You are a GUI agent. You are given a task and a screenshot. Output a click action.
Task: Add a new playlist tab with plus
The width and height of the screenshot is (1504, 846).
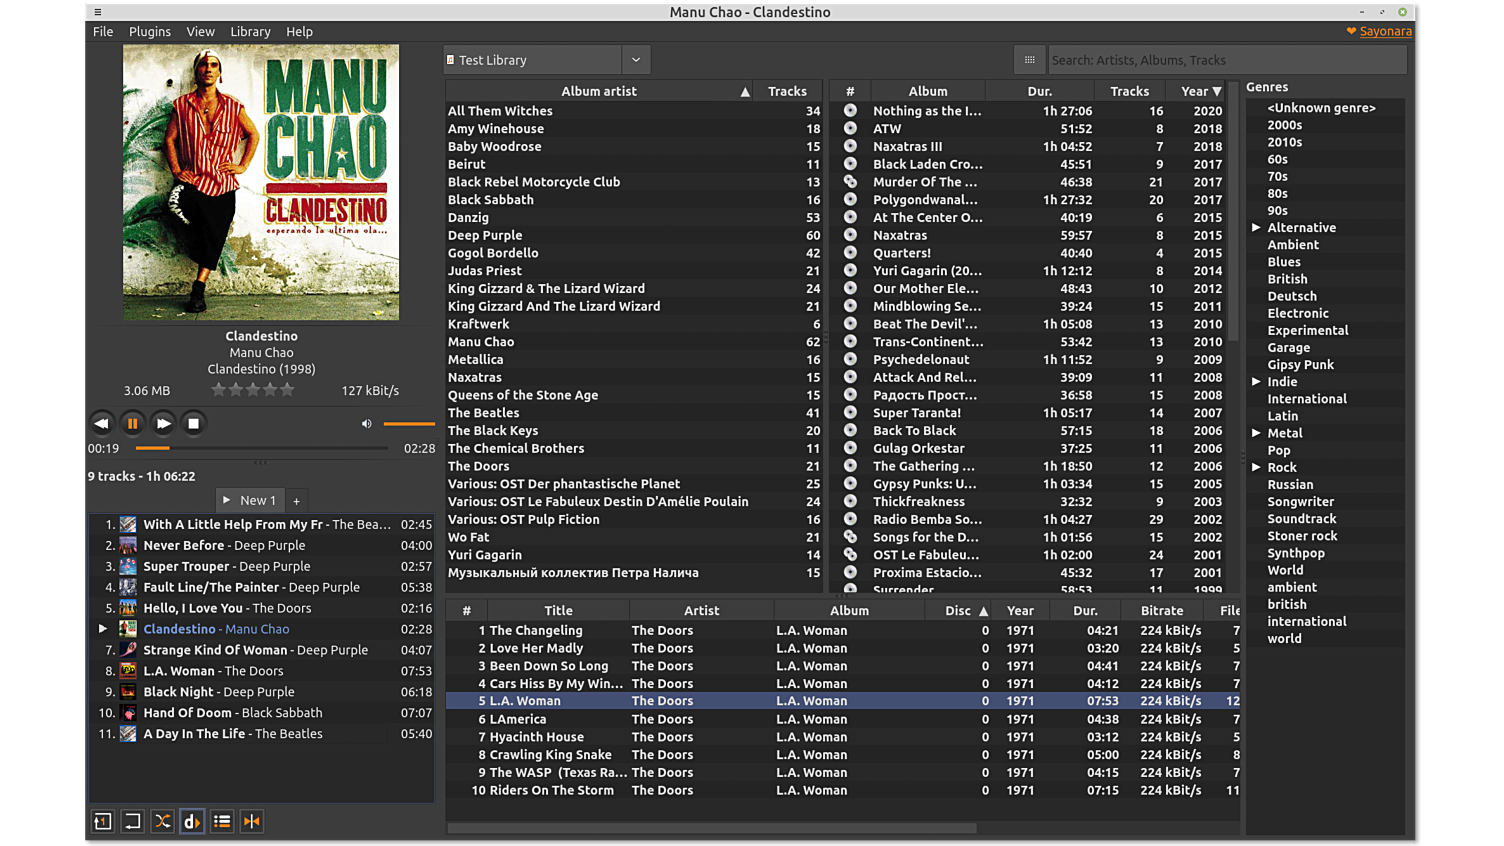click(x=297, y=501)
